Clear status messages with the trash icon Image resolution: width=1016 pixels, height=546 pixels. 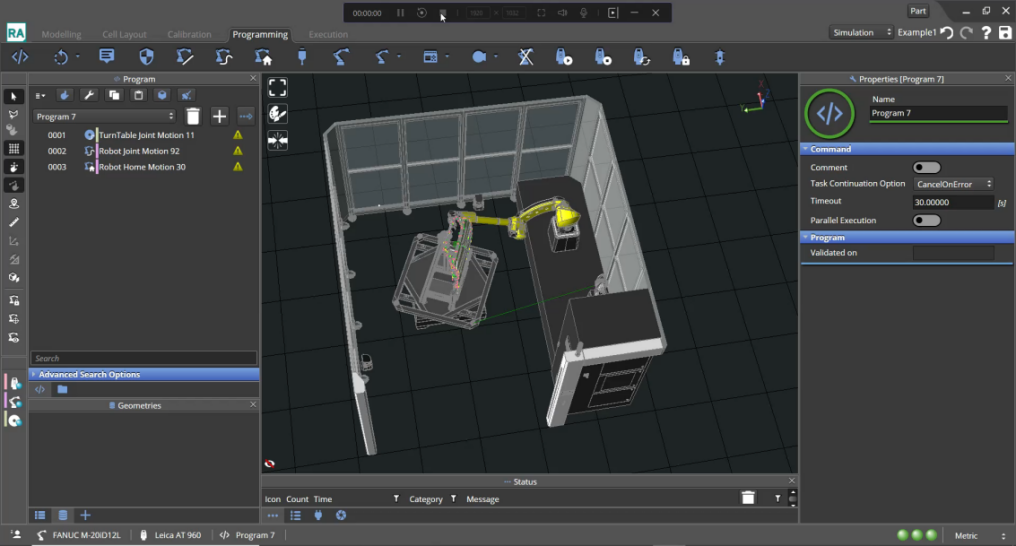pos(747,498)
